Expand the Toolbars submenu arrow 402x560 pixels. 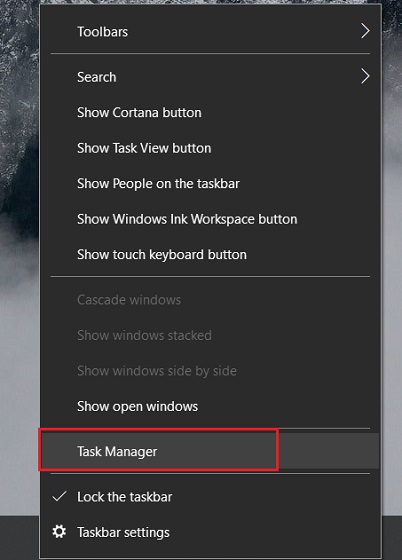pos(365,31)
